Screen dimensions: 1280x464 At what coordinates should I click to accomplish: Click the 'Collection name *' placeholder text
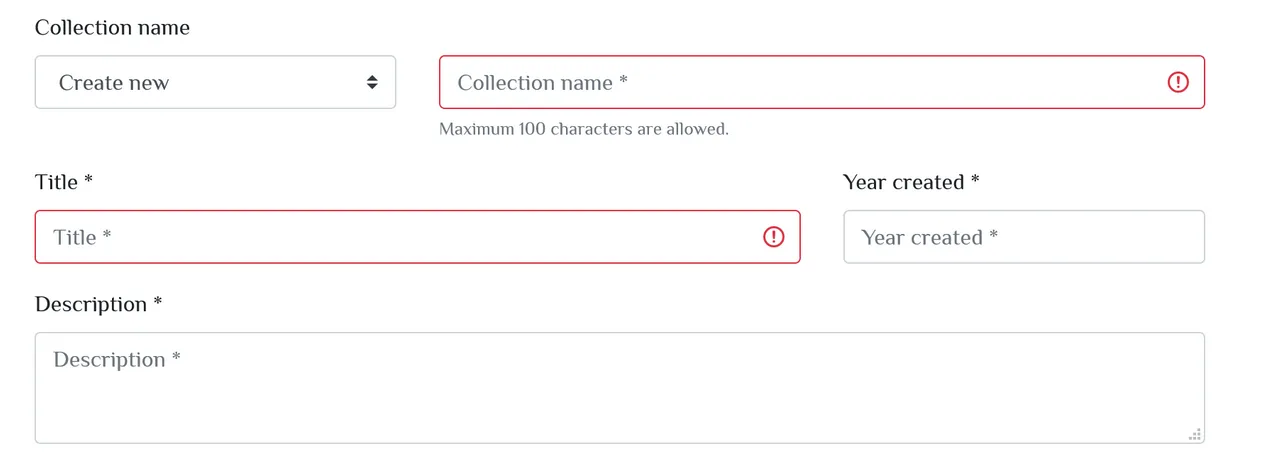tap(543, 83)
